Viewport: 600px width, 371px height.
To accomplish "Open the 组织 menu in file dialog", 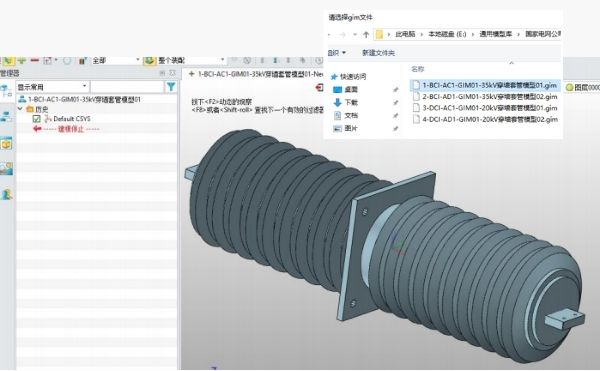I will (336, 53).
